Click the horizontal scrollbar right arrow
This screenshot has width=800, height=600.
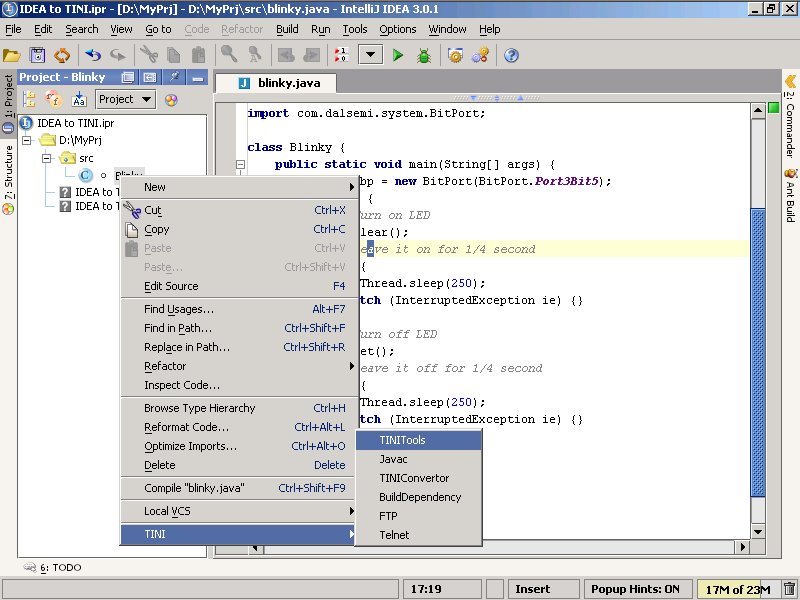point(743,547)
